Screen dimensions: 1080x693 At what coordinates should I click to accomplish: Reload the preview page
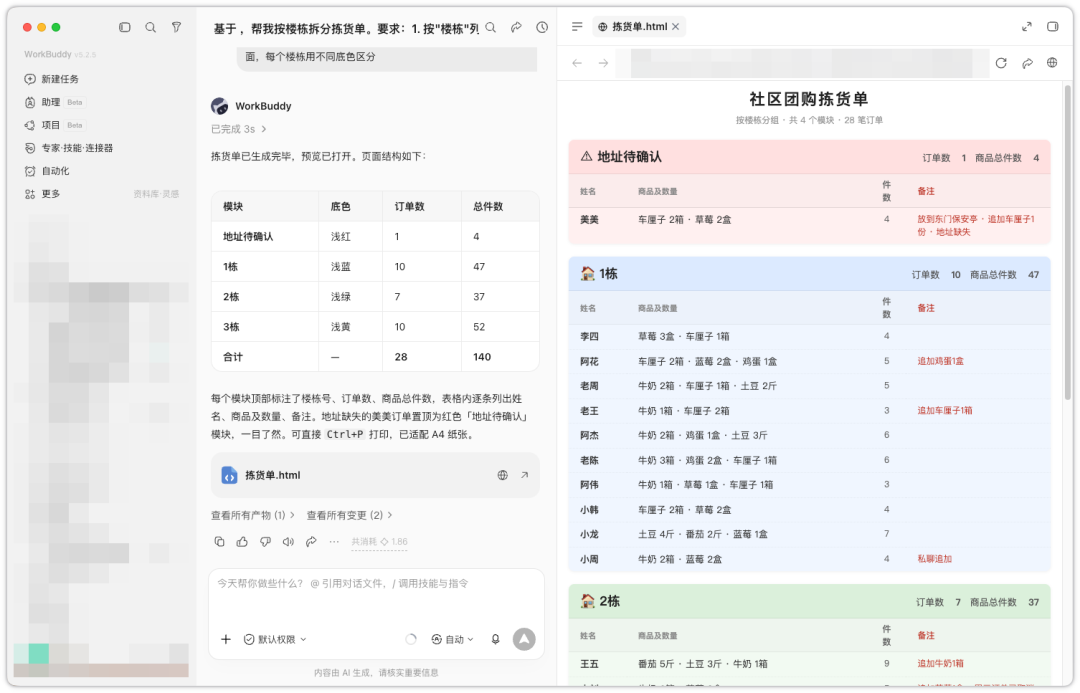click(1001, 63)
